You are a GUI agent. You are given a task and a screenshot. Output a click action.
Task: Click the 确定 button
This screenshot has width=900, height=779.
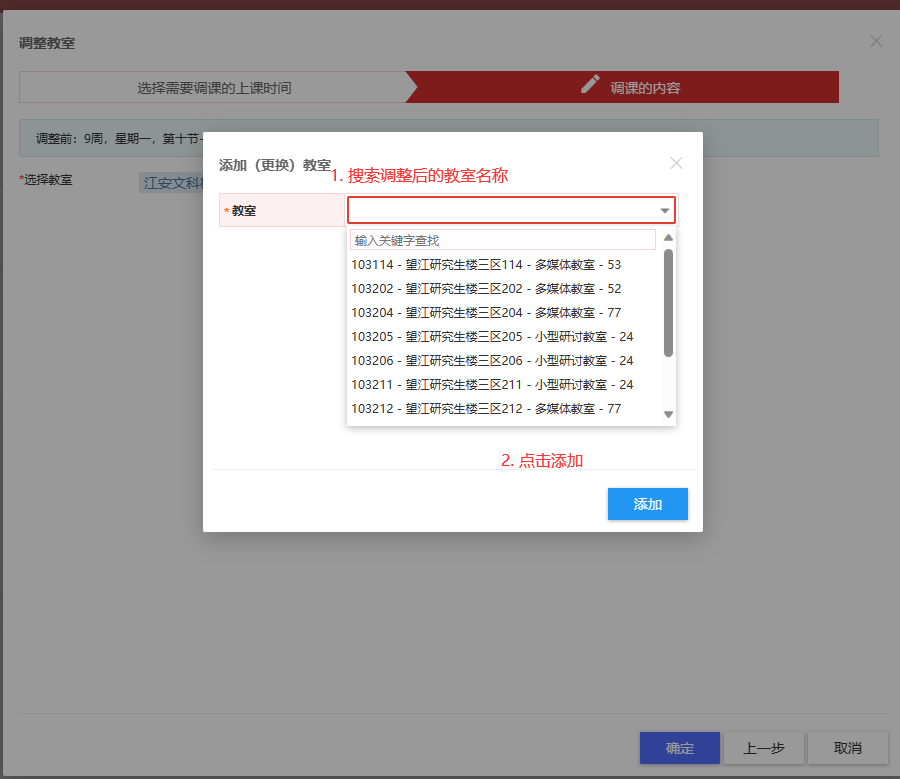click(x=679, y=748)
